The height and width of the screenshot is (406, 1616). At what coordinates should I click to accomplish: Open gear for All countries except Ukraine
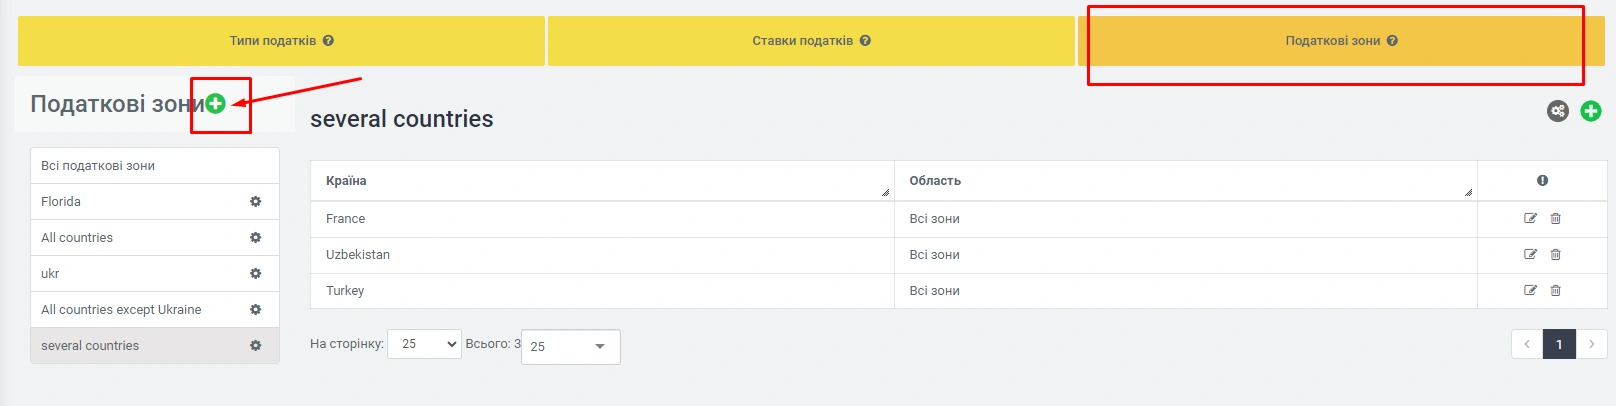(x=255, y=310)
